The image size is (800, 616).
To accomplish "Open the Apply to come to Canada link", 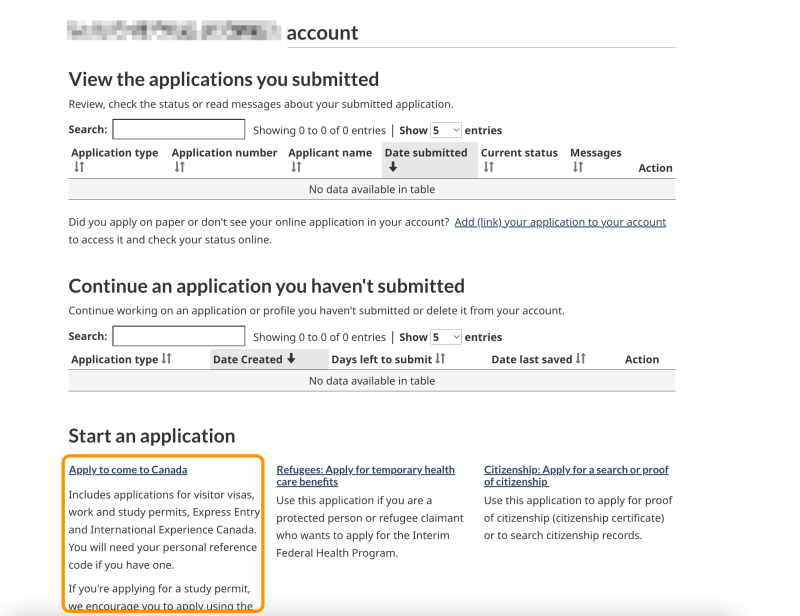I will pyautogui.click(x=128, y=470).
